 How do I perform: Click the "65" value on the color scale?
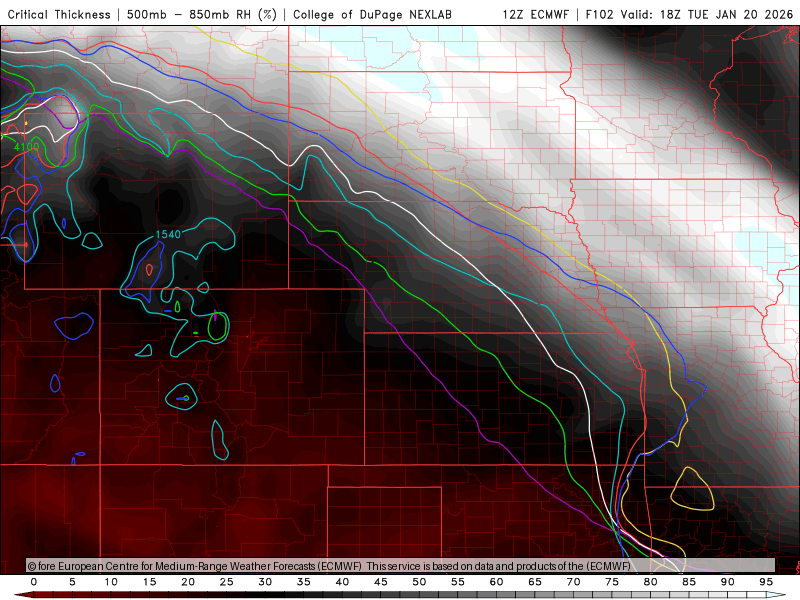(x=535, y=582)
